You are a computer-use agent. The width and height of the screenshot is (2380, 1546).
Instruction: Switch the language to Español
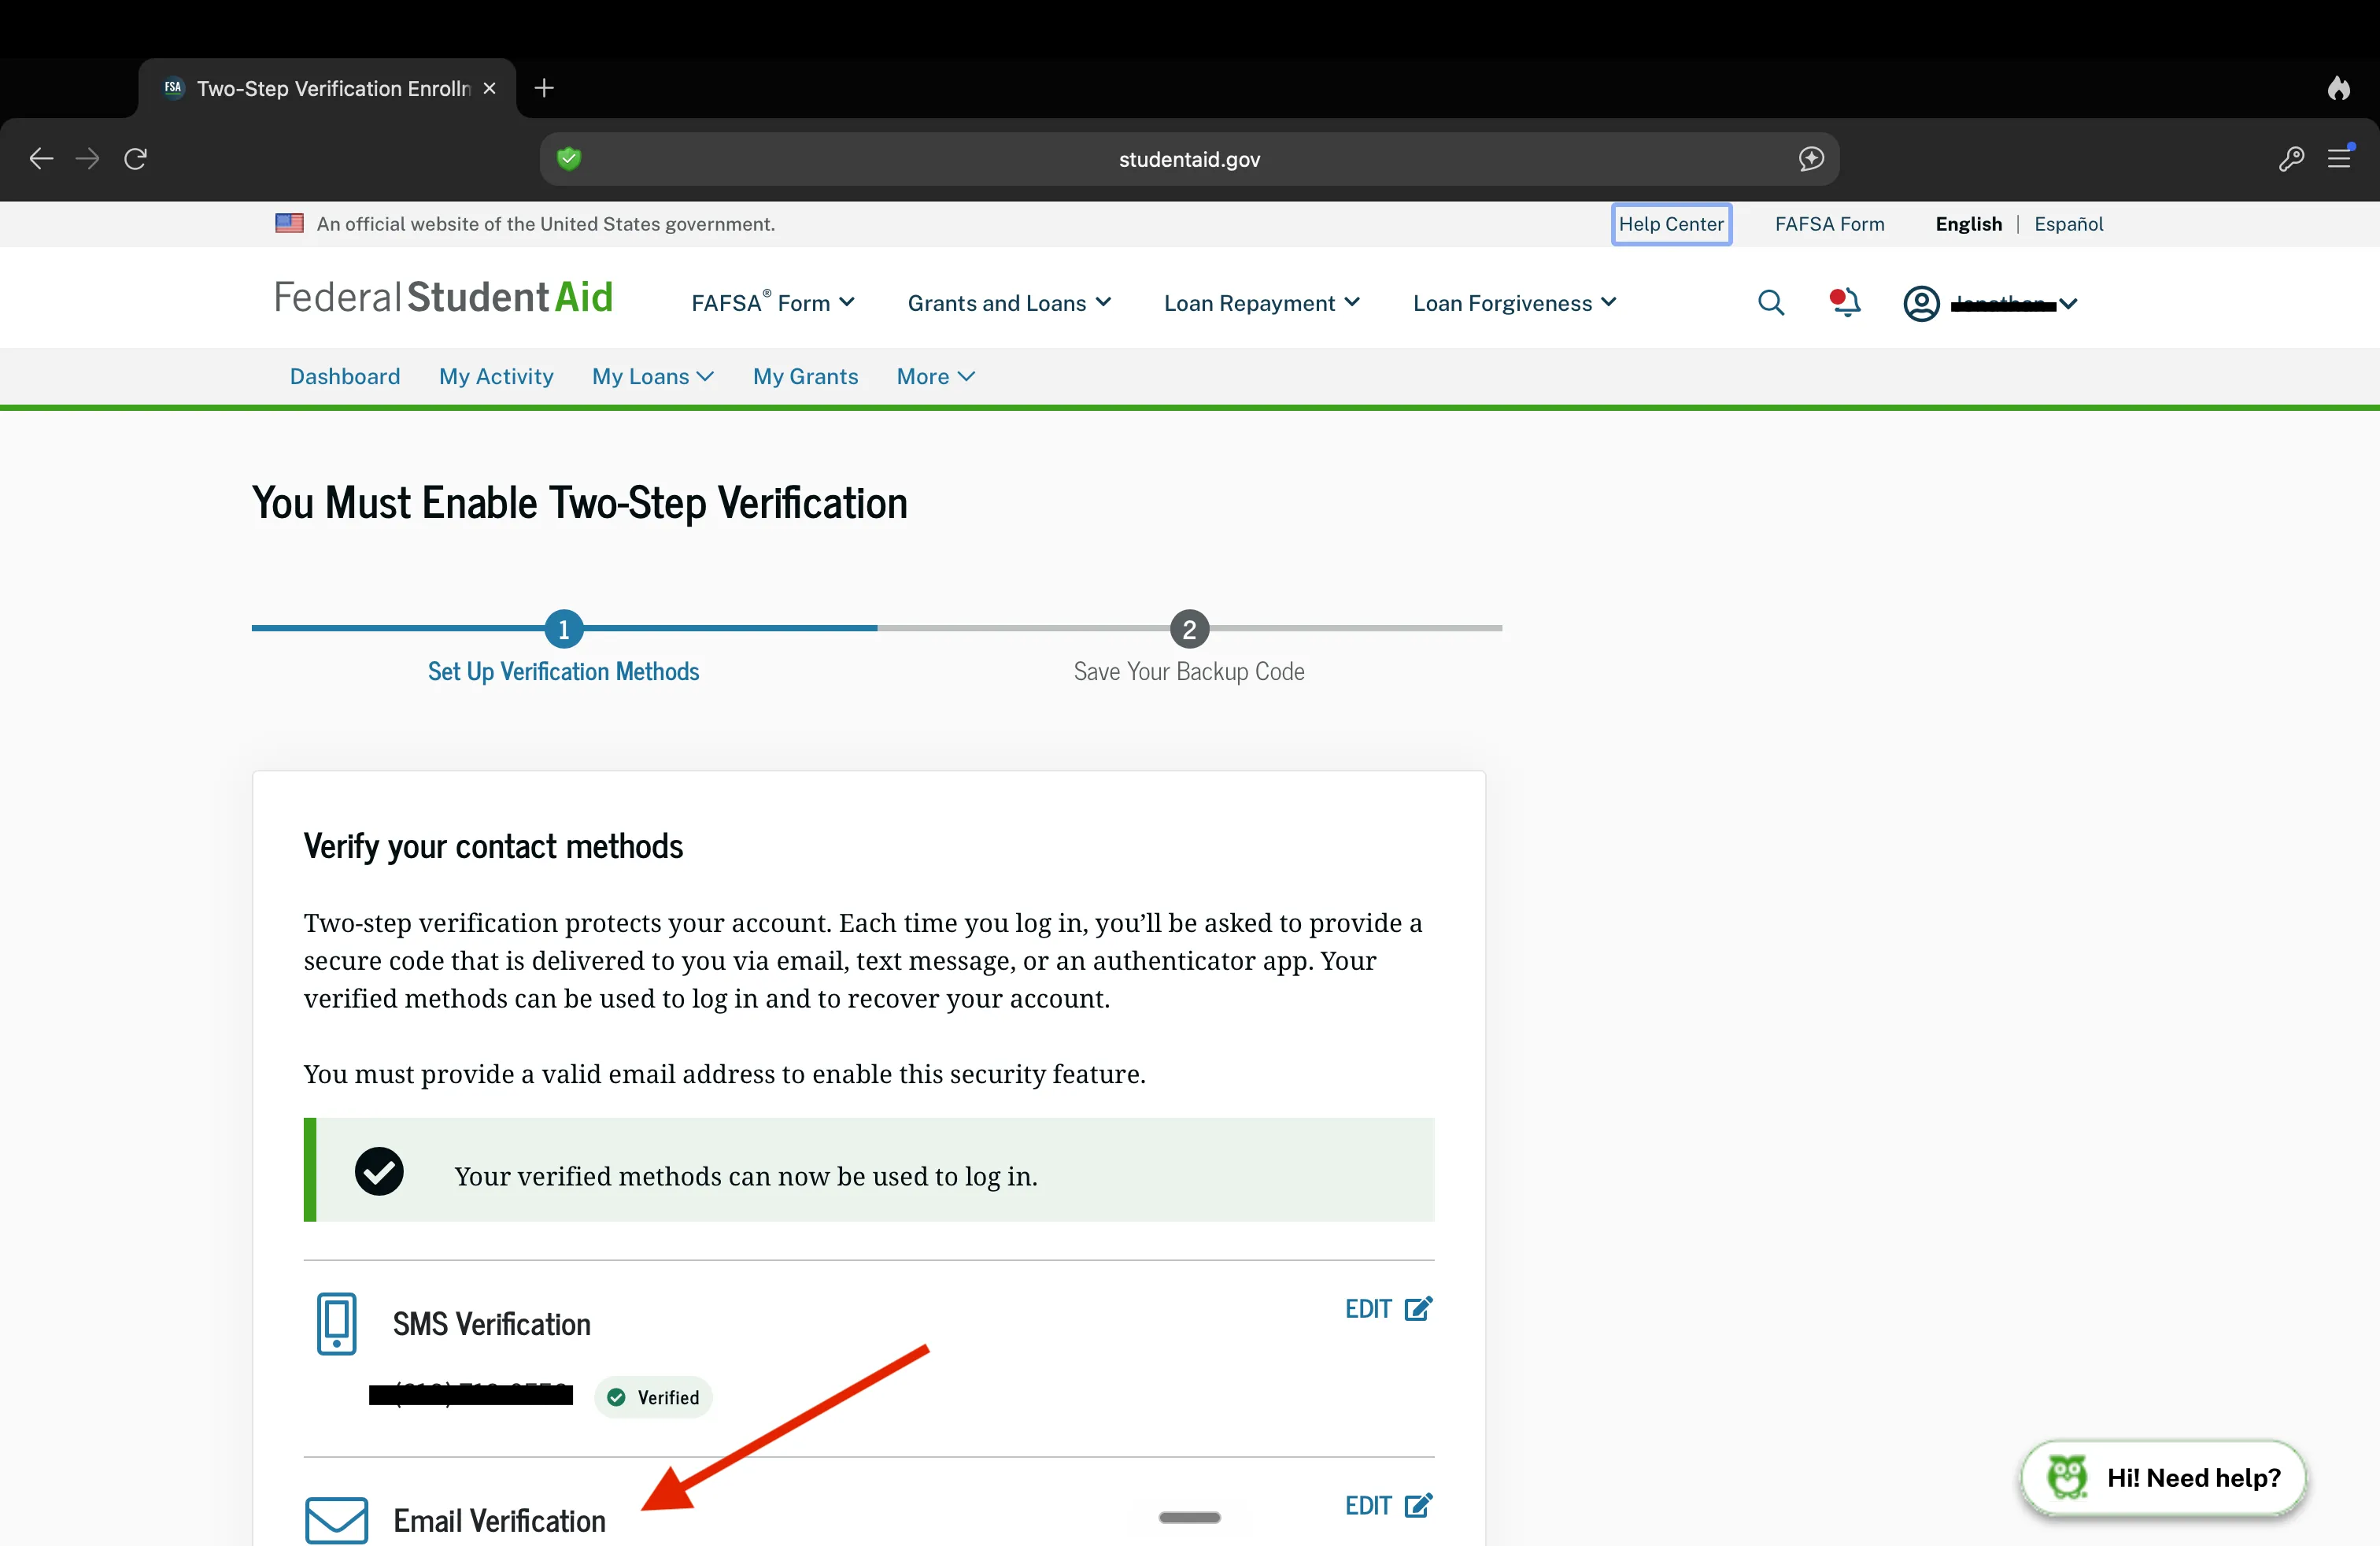(2068, 224)
